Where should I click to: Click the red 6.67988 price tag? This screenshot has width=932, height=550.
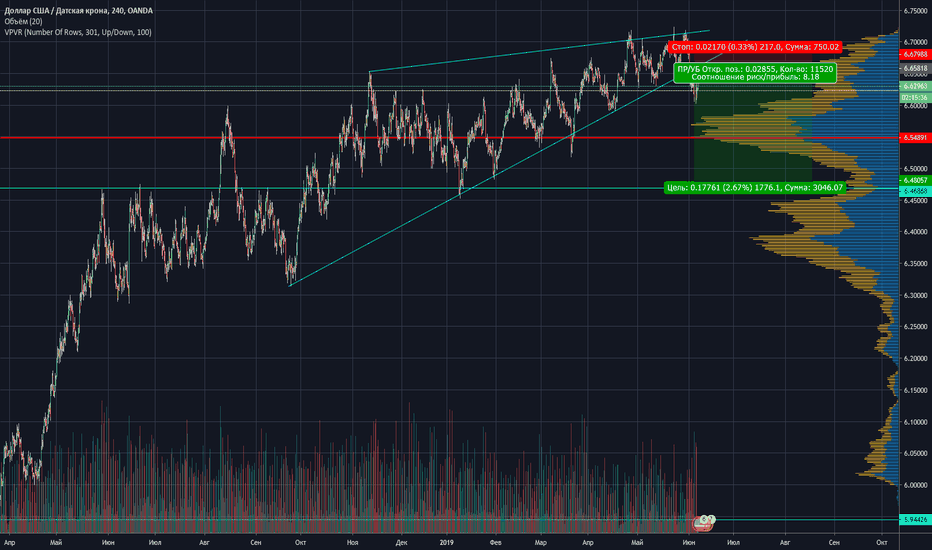click(x=915, y=54)
